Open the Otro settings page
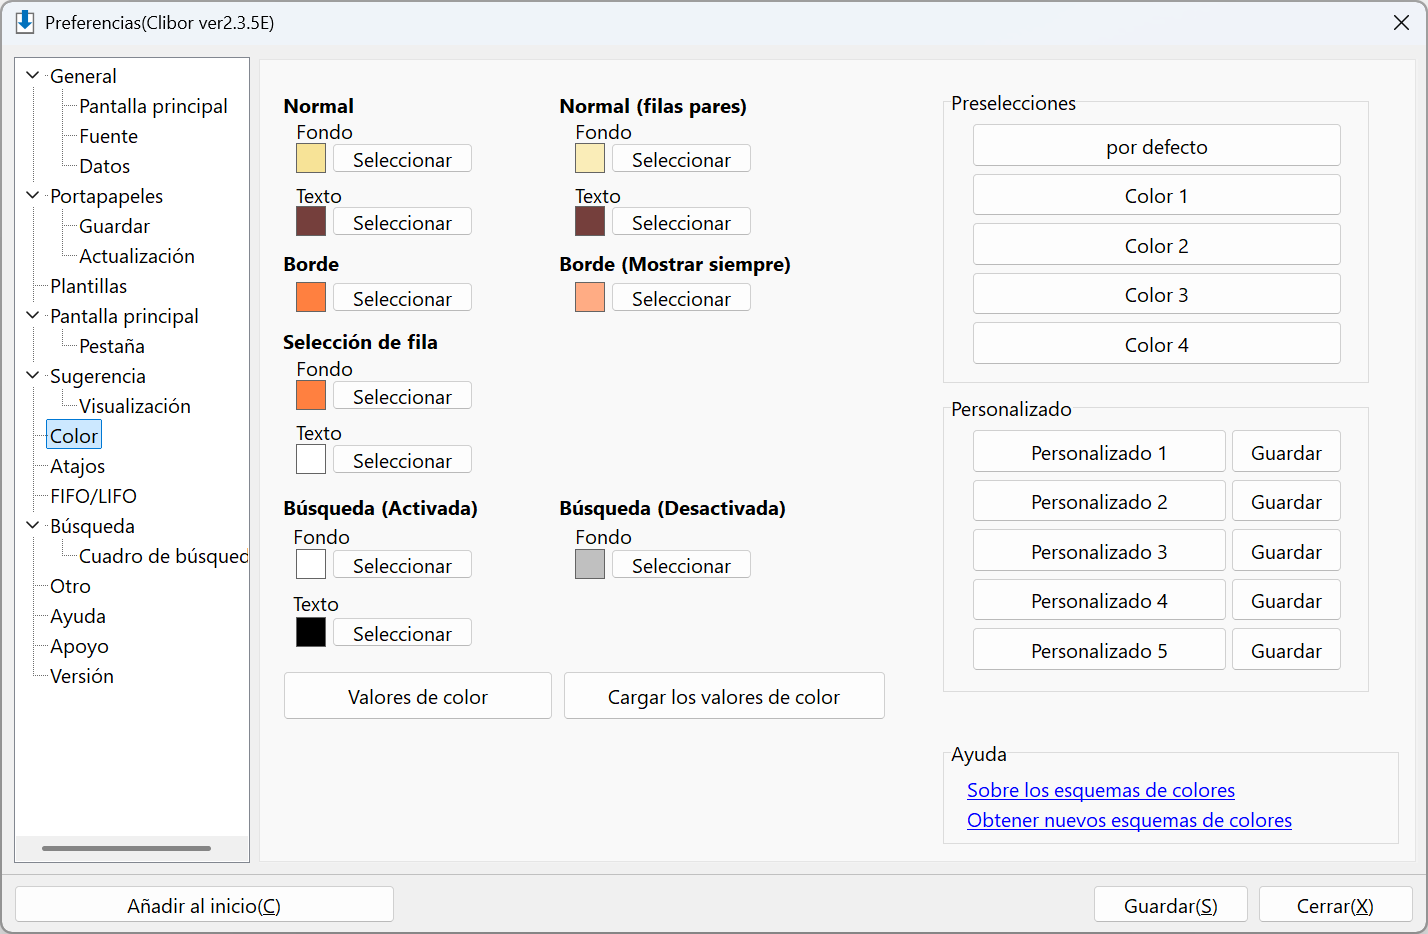The width and height of the screenshot is (1428, 934). 70,586
